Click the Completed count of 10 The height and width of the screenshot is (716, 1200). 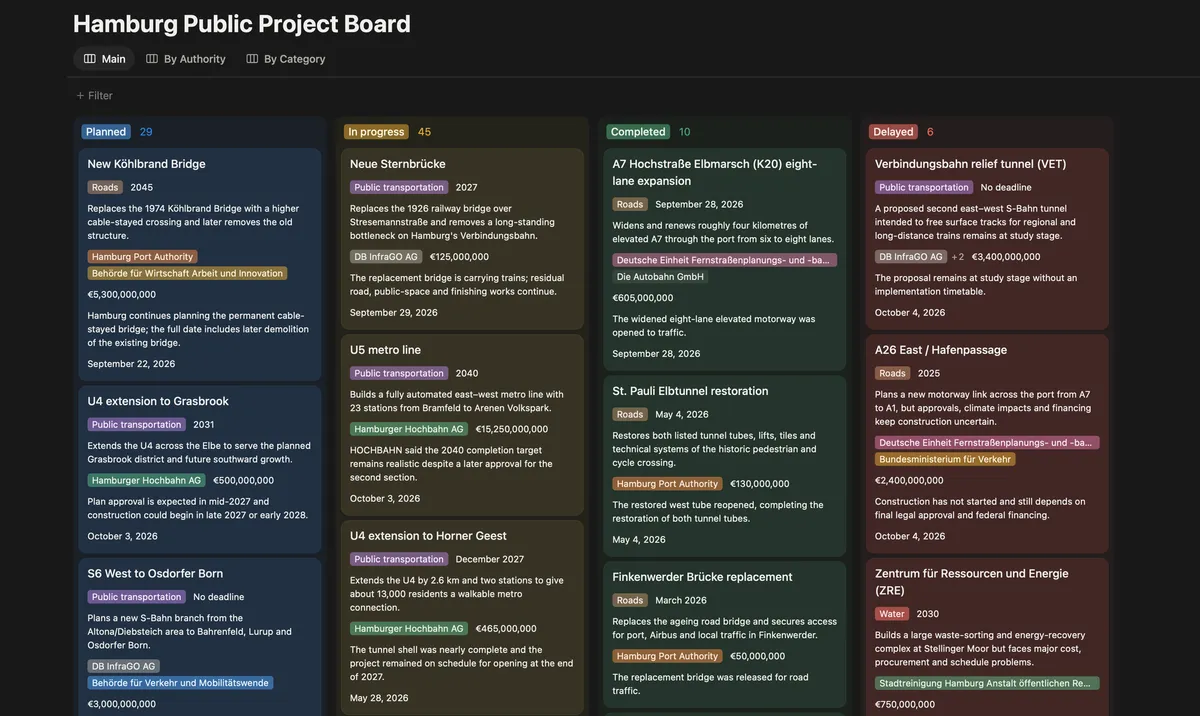coord(684,132)
